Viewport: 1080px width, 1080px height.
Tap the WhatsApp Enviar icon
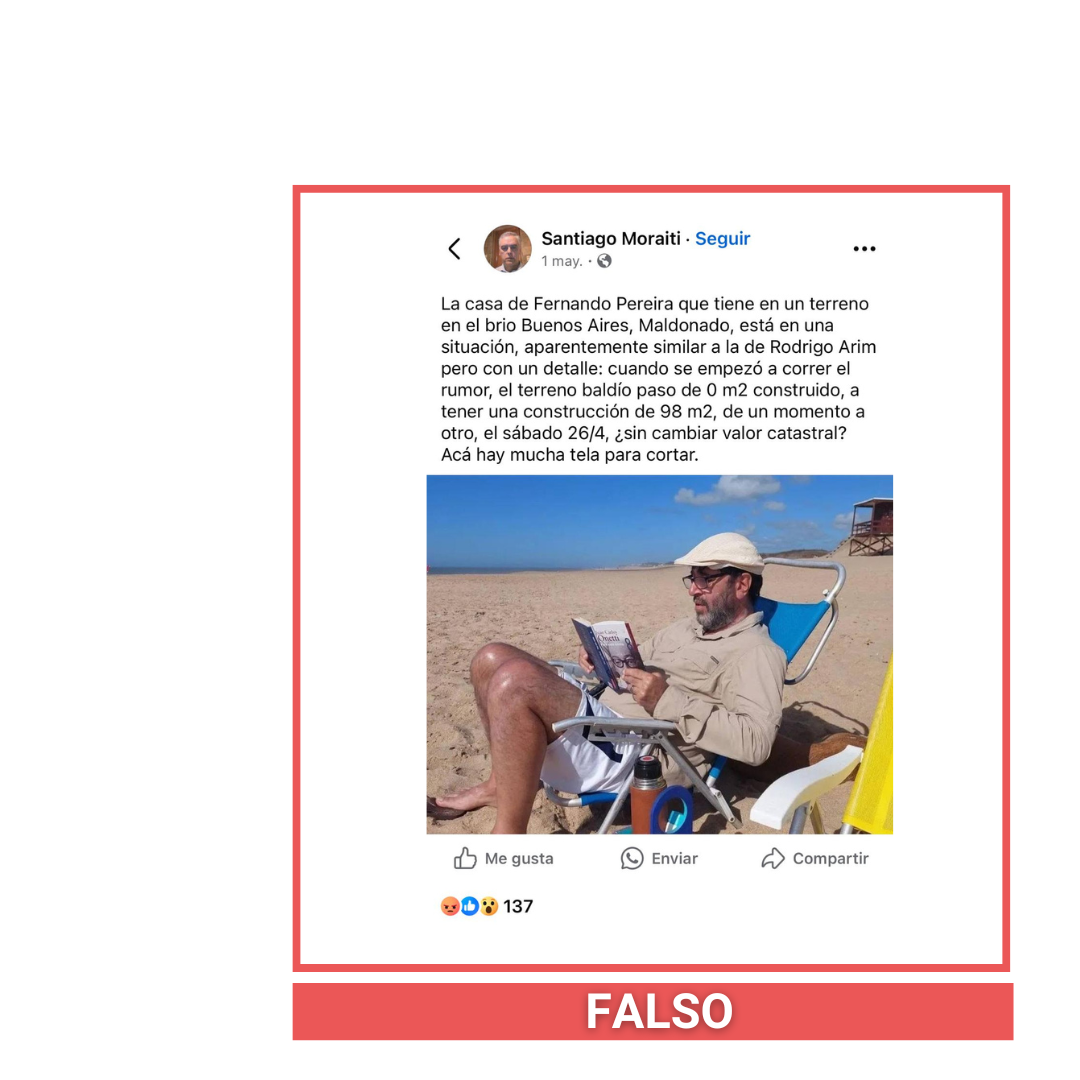click(x=632, y=858)
